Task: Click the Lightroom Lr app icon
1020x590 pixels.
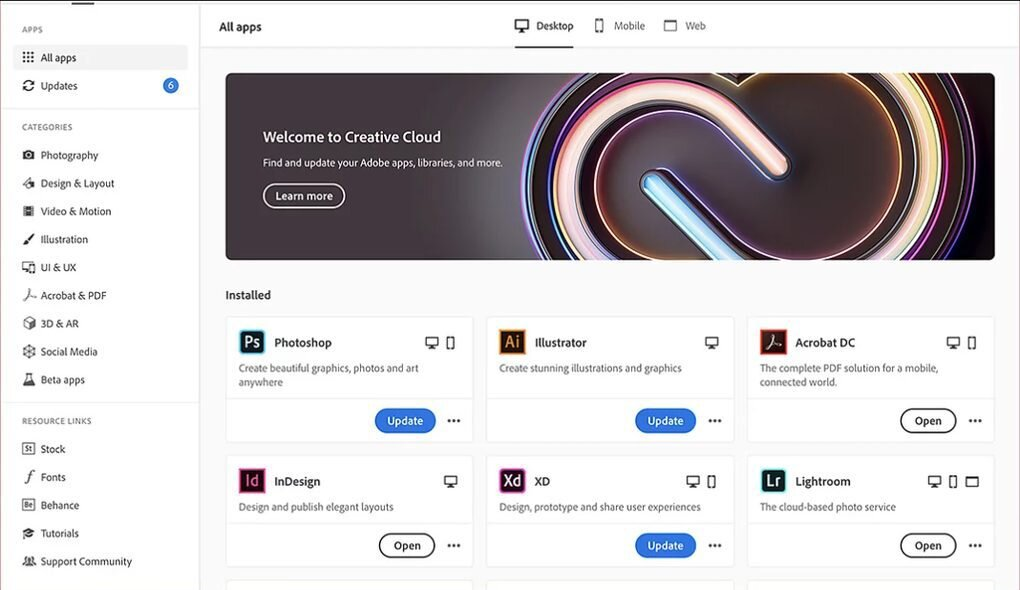Action: (x=774, y=481)
